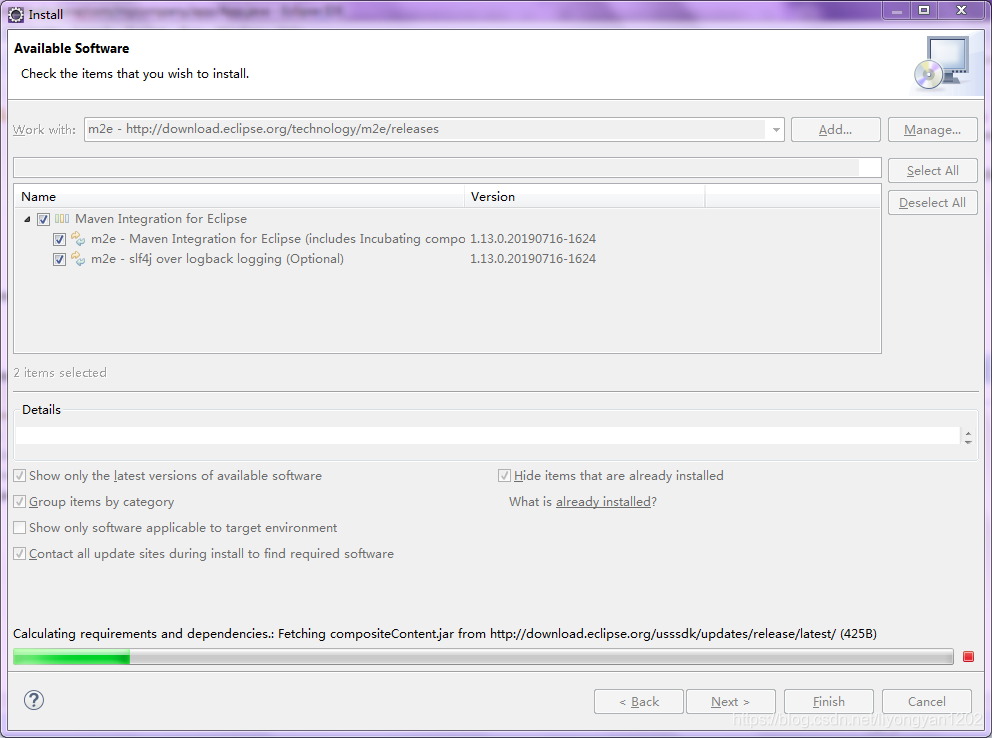
Task: Toggle Group items by category checkbox
Action: (20, 501)
